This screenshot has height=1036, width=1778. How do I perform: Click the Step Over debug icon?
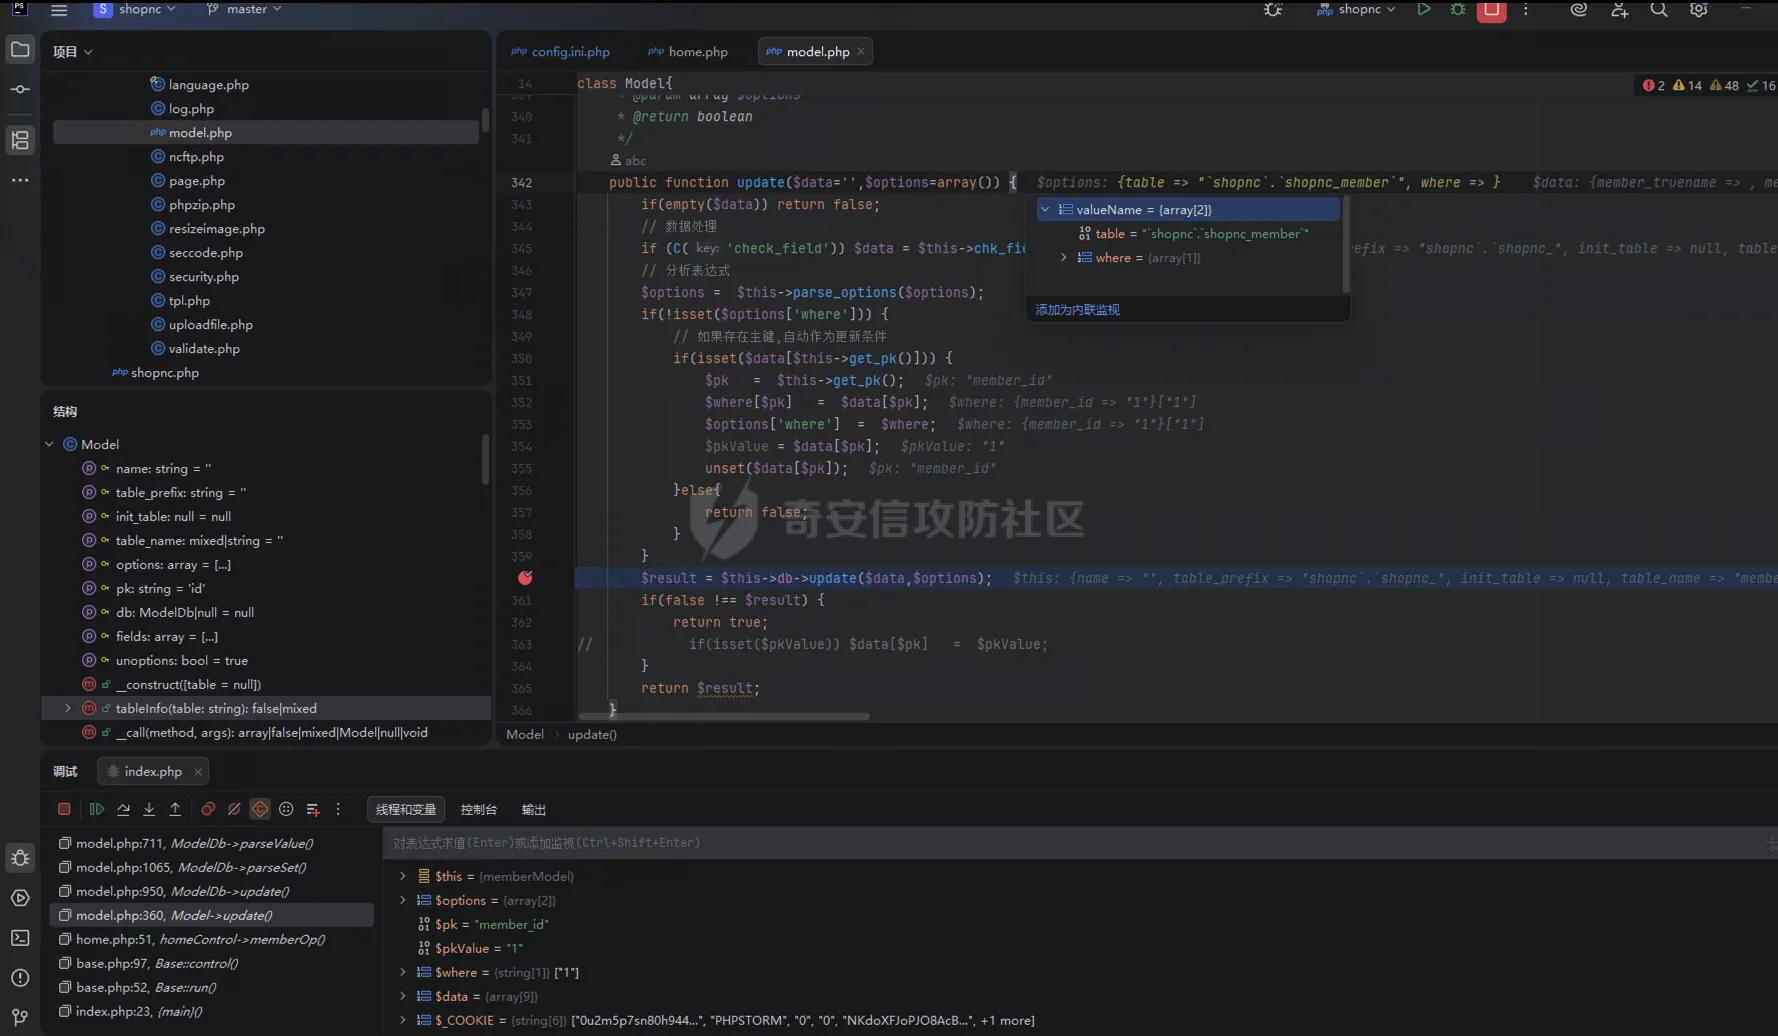pos(123,809)
